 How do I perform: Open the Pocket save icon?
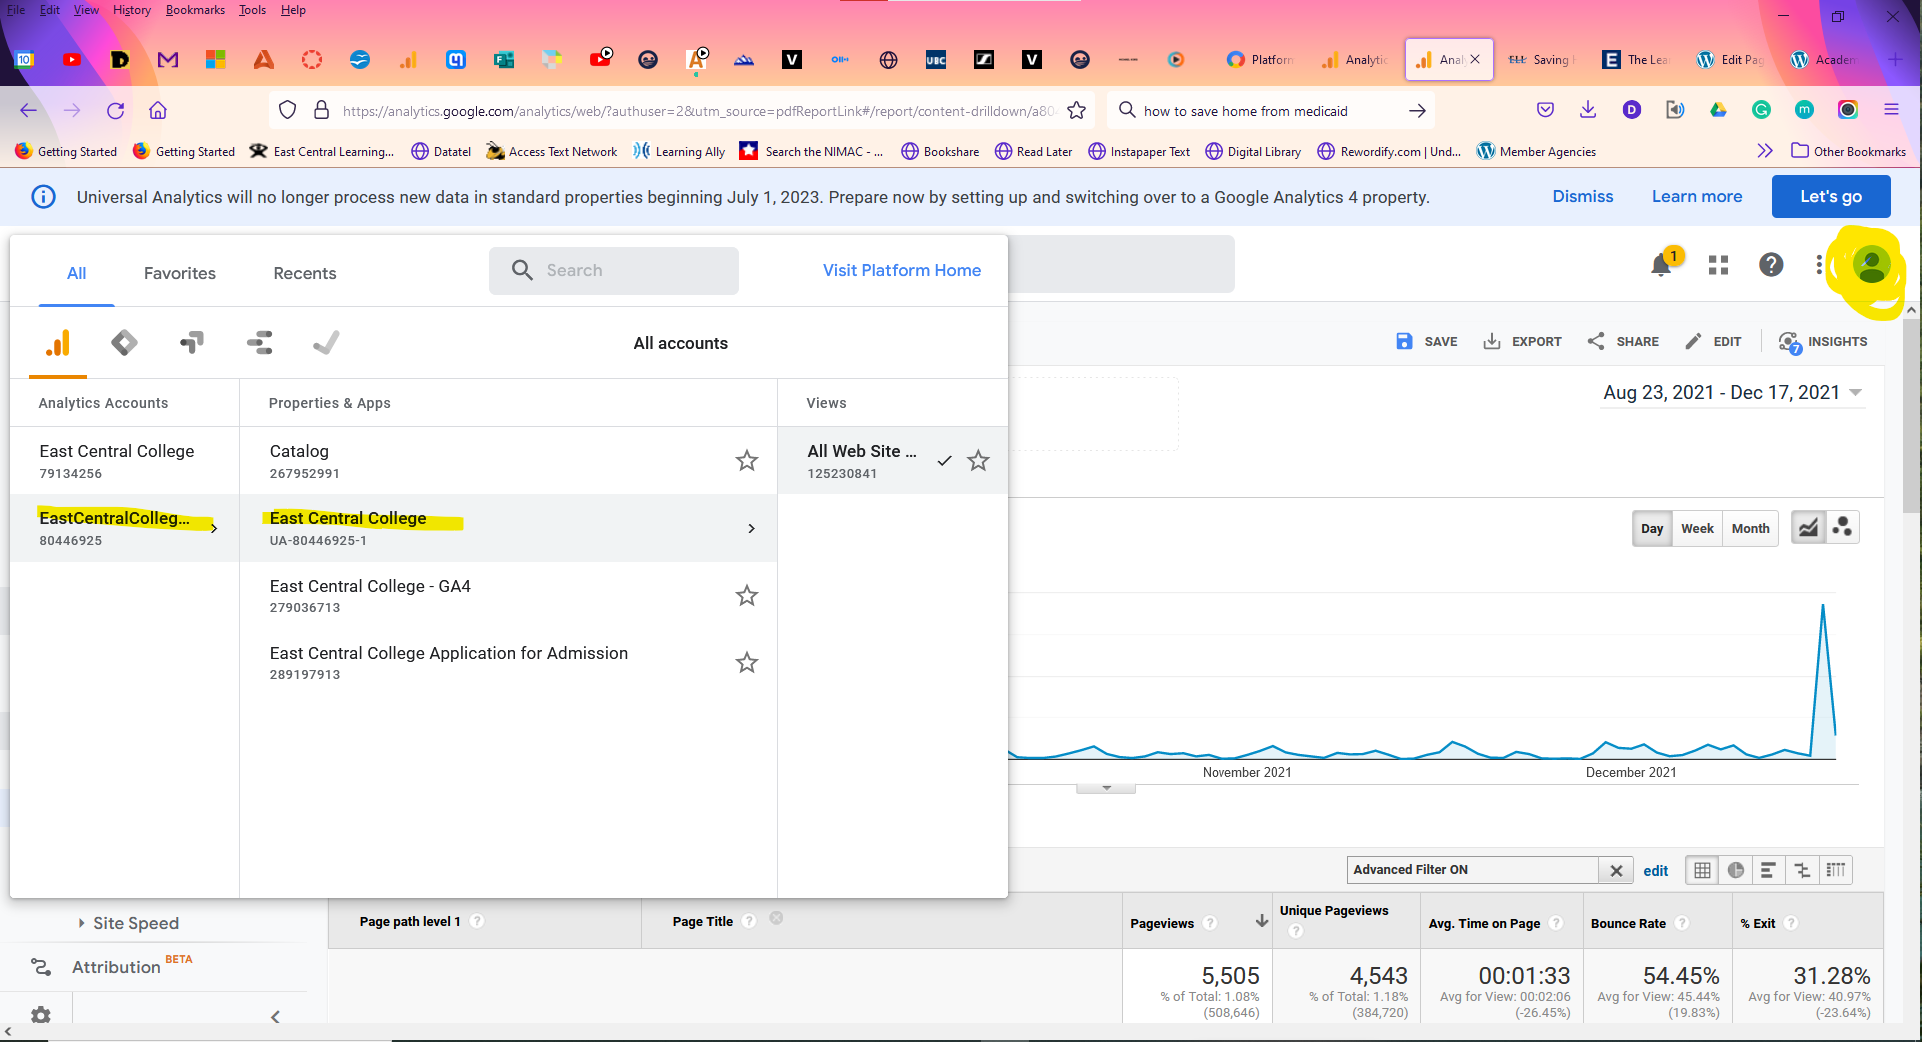tap(1546, 110)
